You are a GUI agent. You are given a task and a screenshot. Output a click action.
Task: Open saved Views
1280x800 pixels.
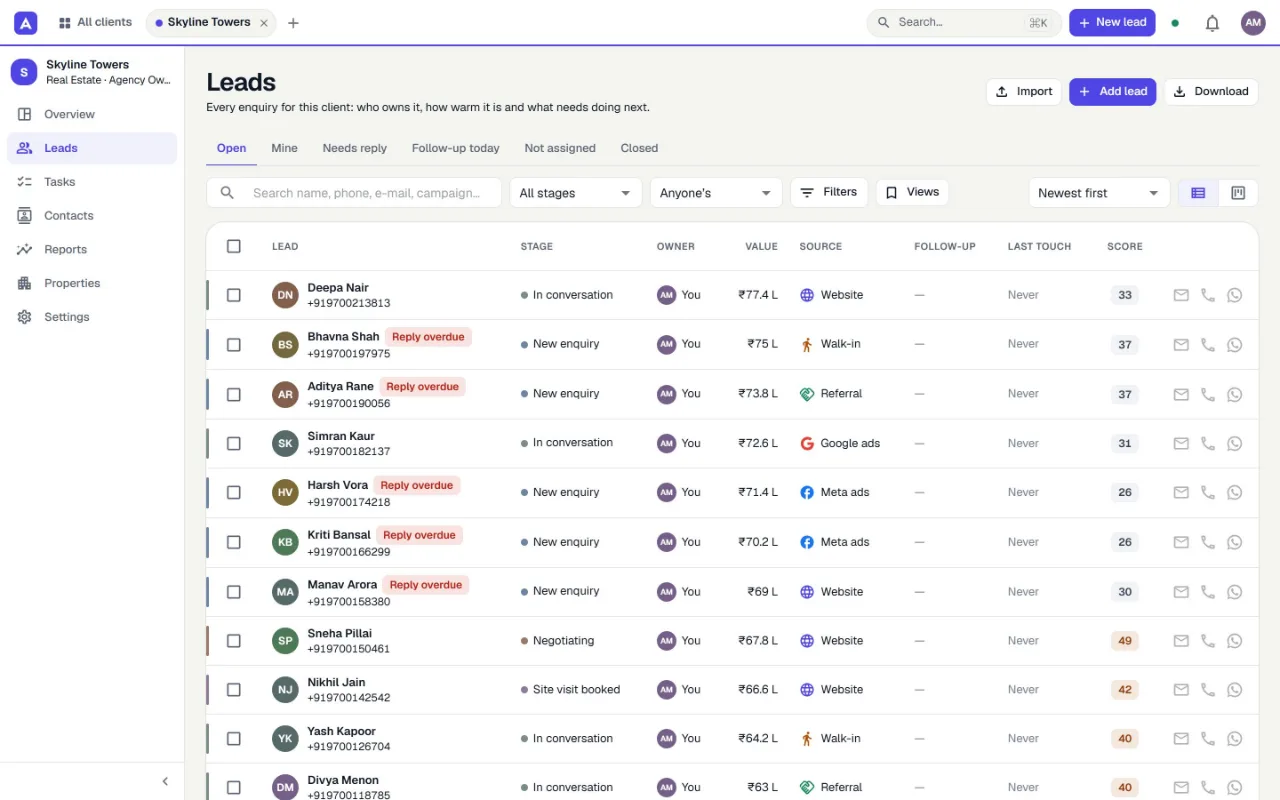[x=912, y=192]
